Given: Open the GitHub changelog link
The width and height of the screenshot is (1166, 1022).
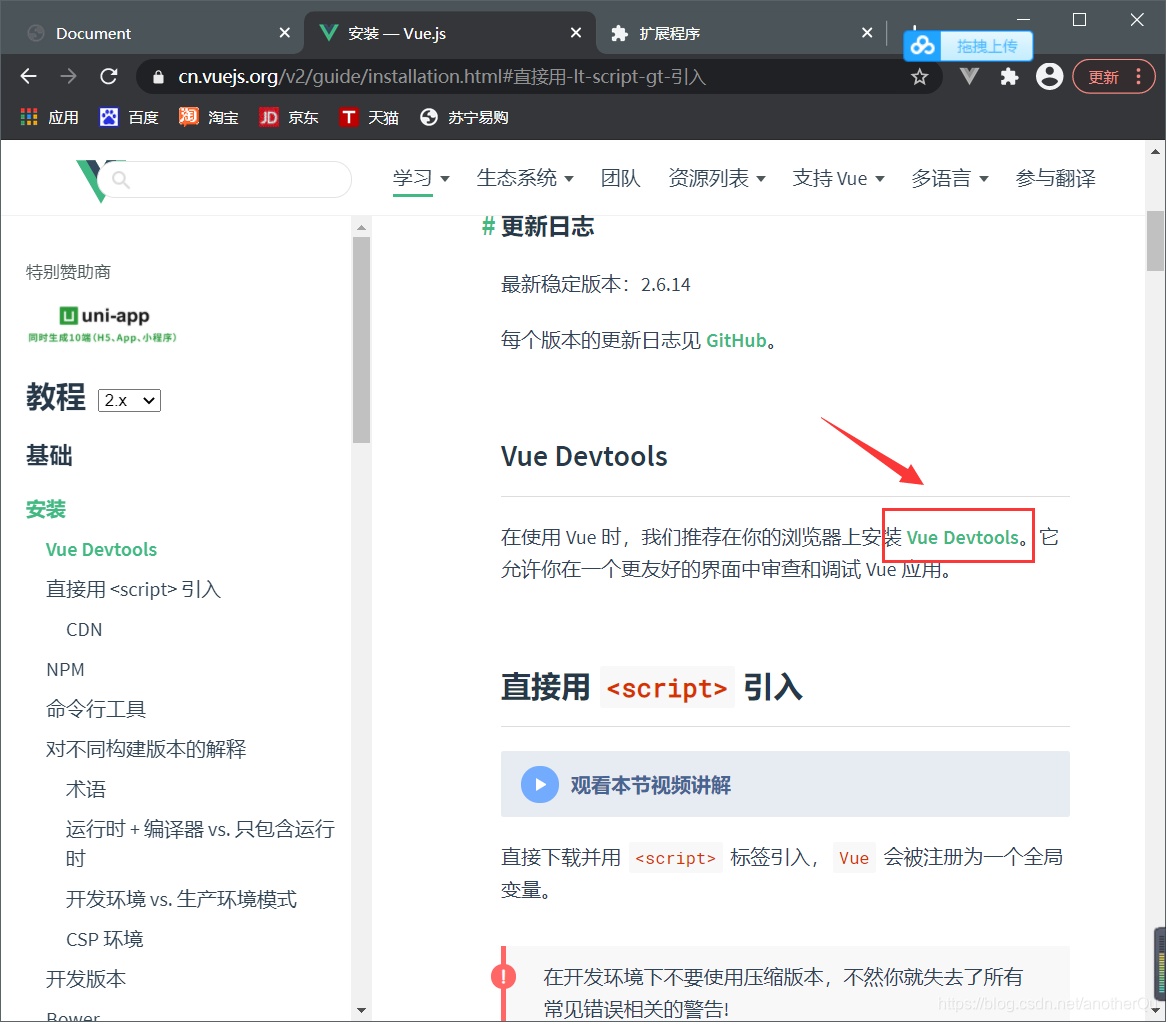Looking at the screenshot, I should coord(736,341).
